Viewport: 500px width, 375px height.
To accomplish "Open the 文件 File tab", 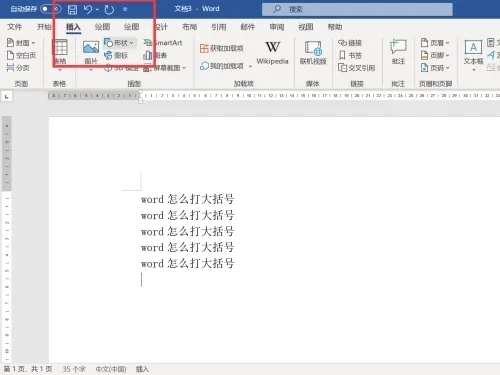I will (x=14, y=27).
